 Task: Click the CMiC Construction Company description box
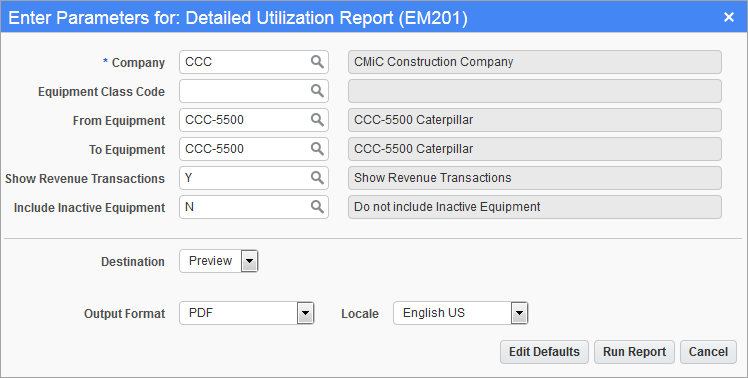click(x=535, y=62)
